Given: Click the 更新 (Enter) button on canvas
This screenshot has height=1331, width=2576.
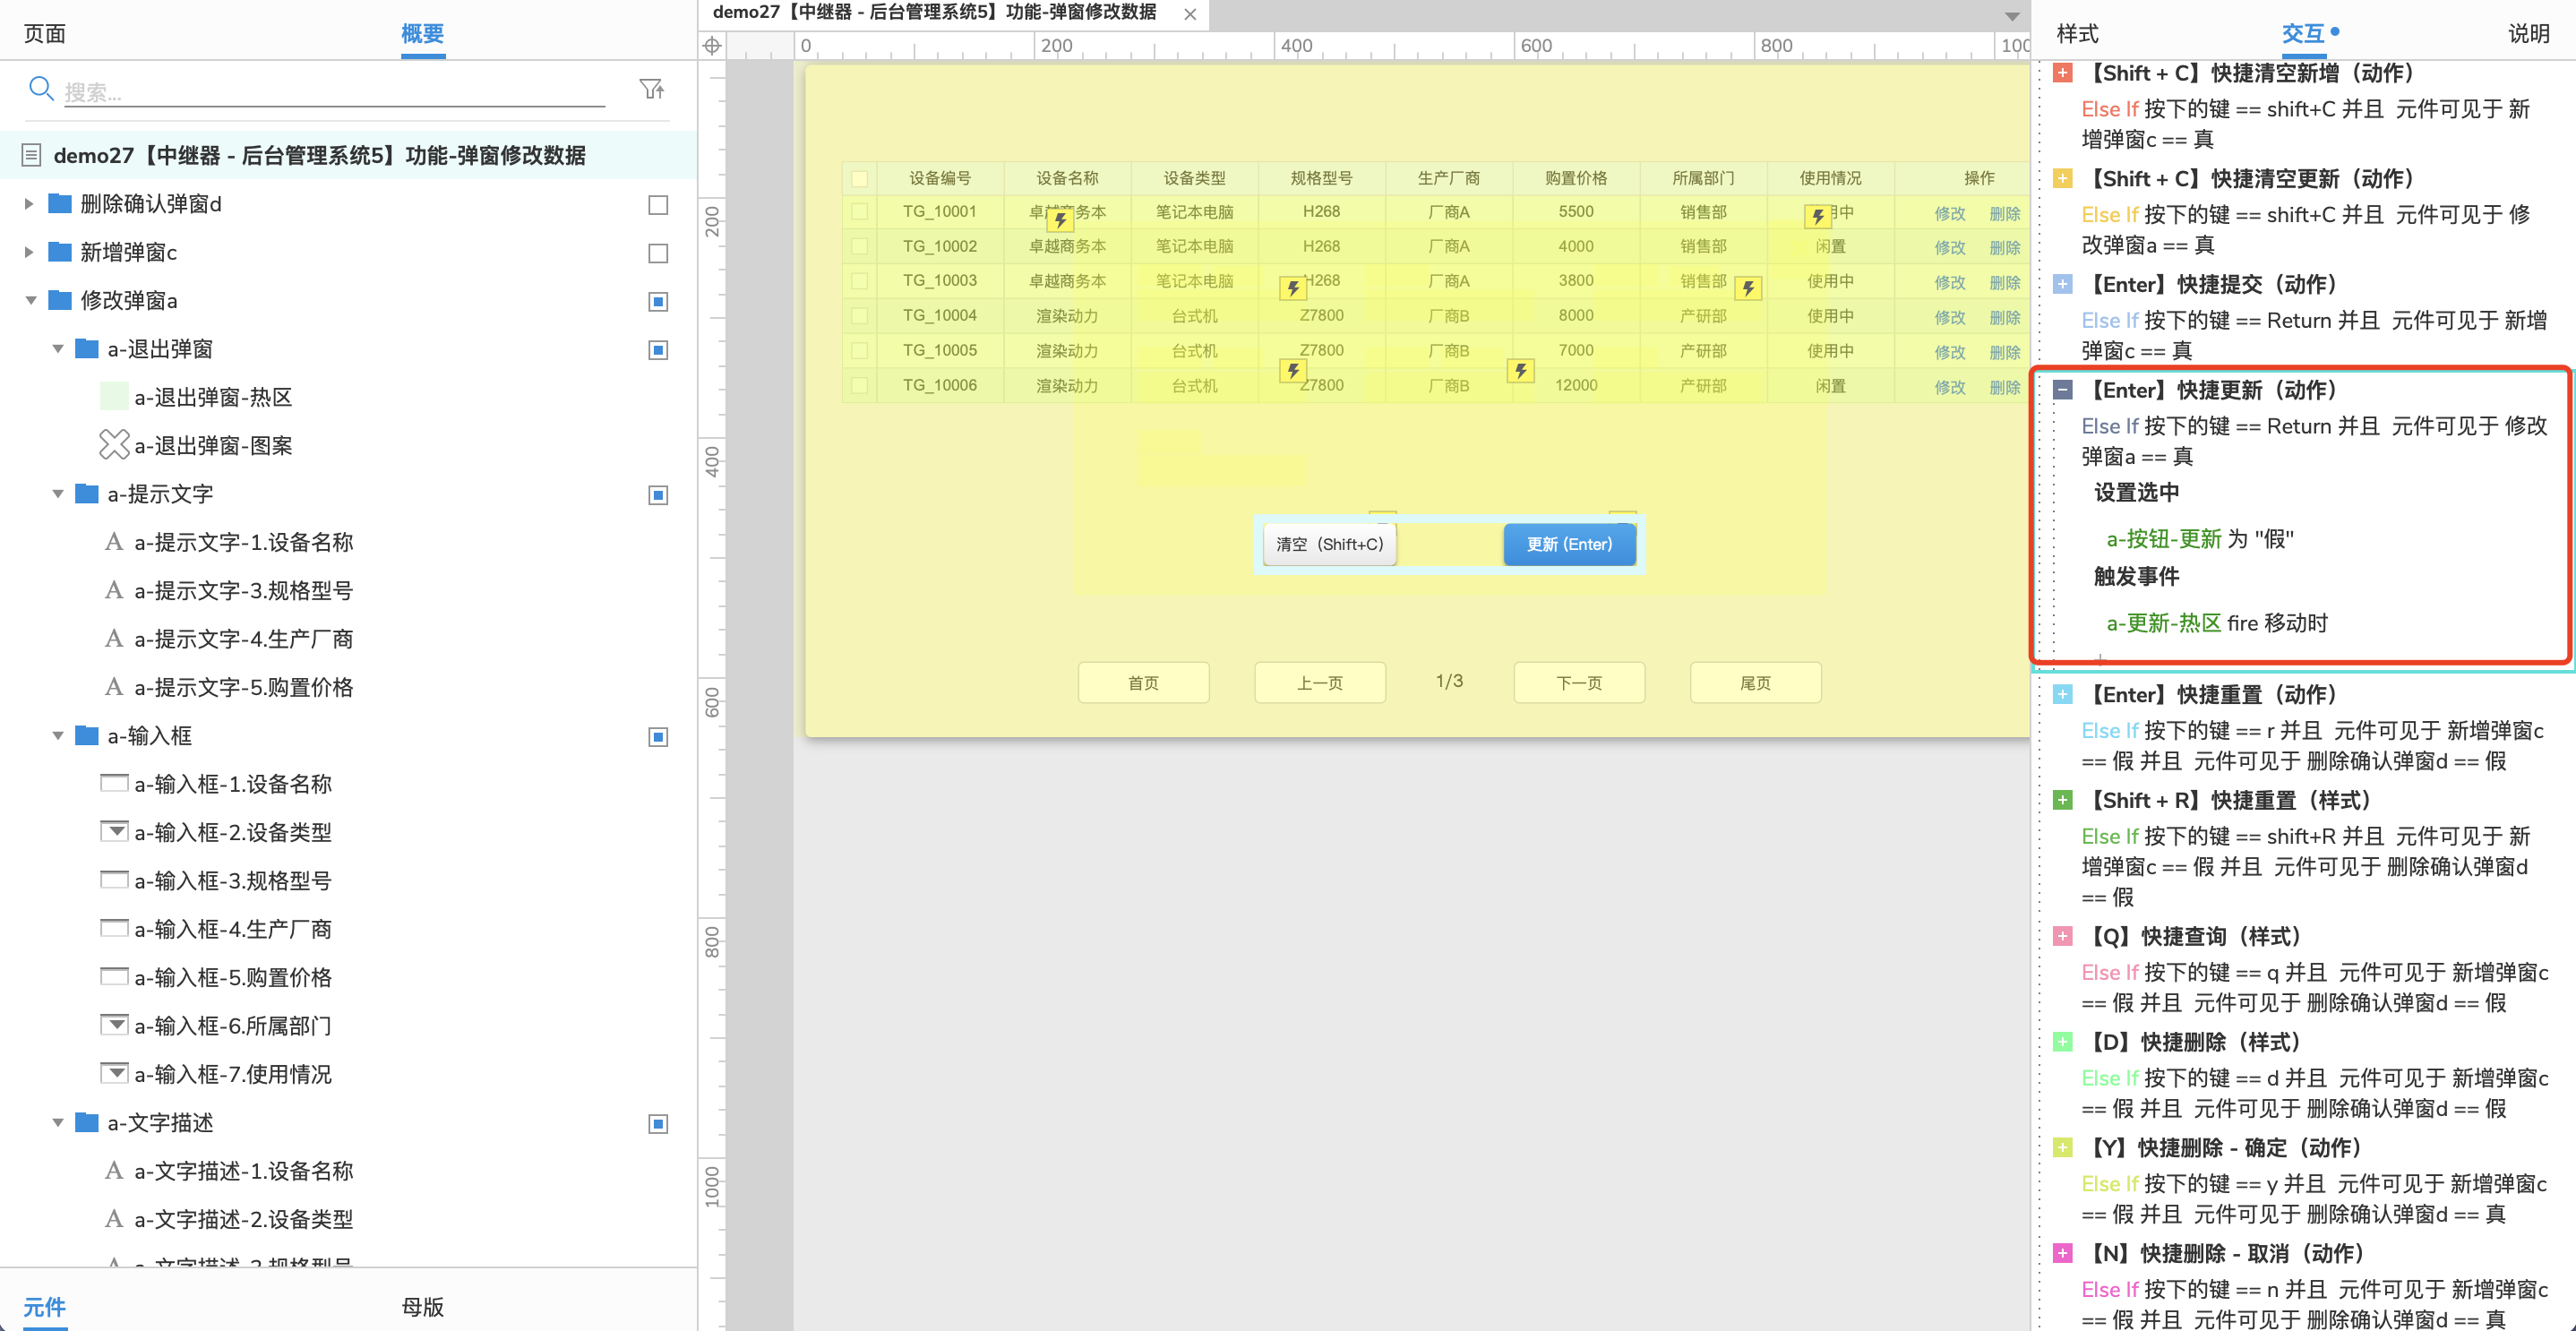Looking at the screenshot, I should (1569, 544).
